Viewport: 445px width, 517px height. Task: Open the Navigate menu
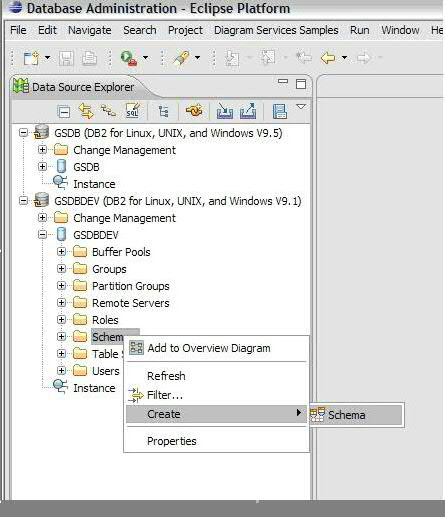[90, 30]
